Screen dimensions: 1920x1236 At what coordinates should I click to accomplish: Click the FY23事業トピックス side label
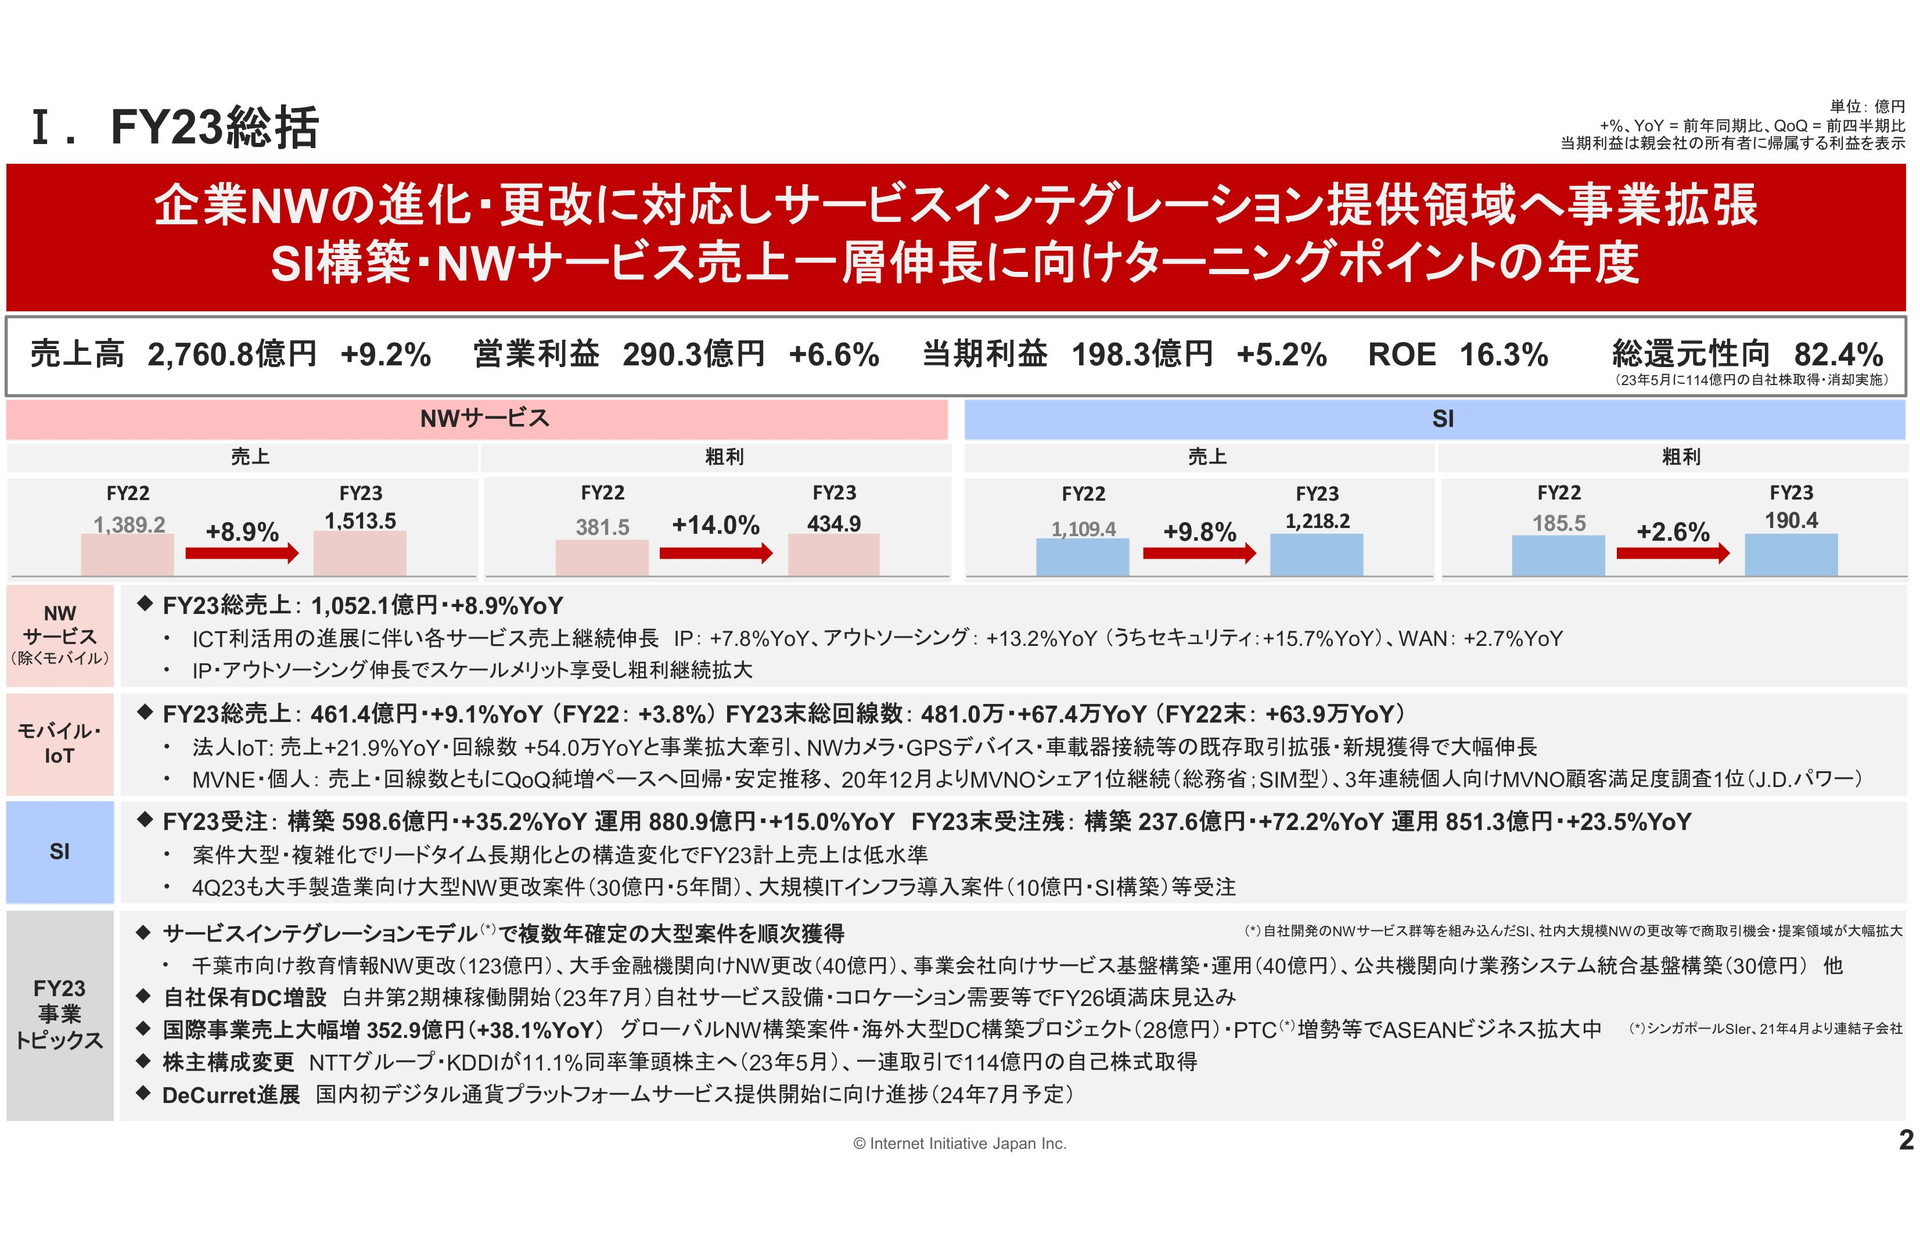click(60, 1014)
